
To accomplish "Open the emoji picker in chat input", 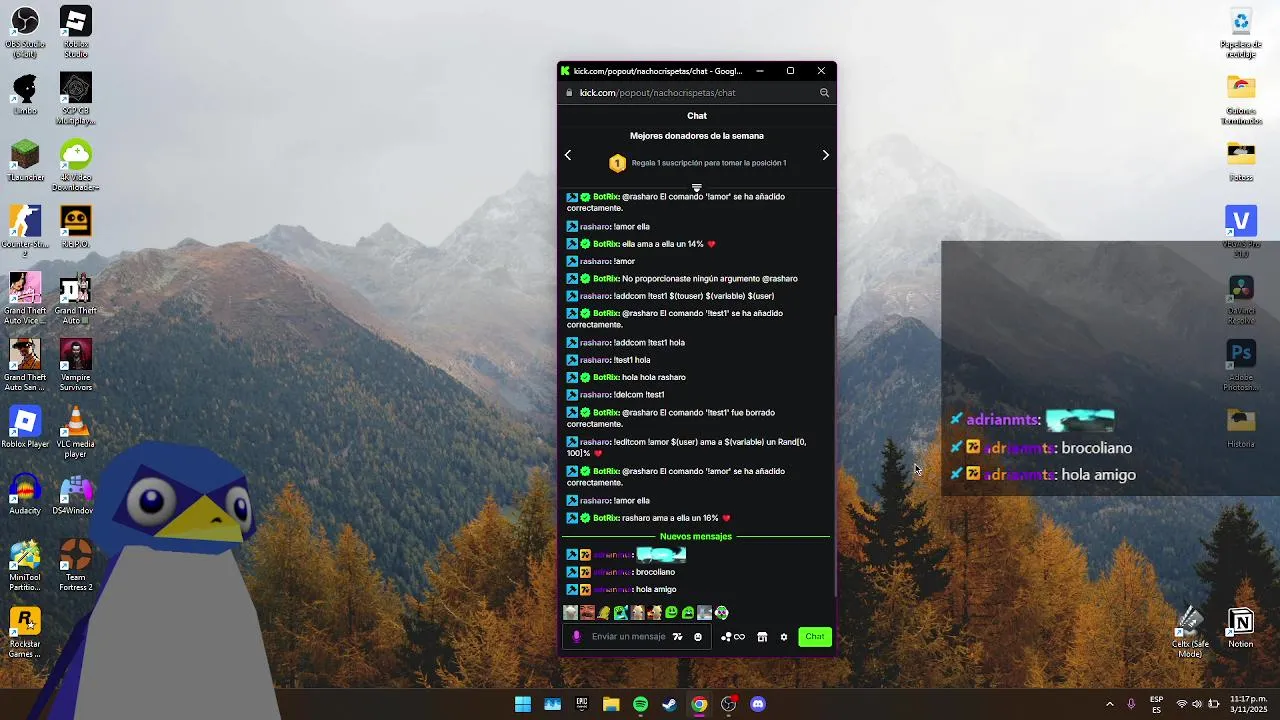I will [698, 637].
